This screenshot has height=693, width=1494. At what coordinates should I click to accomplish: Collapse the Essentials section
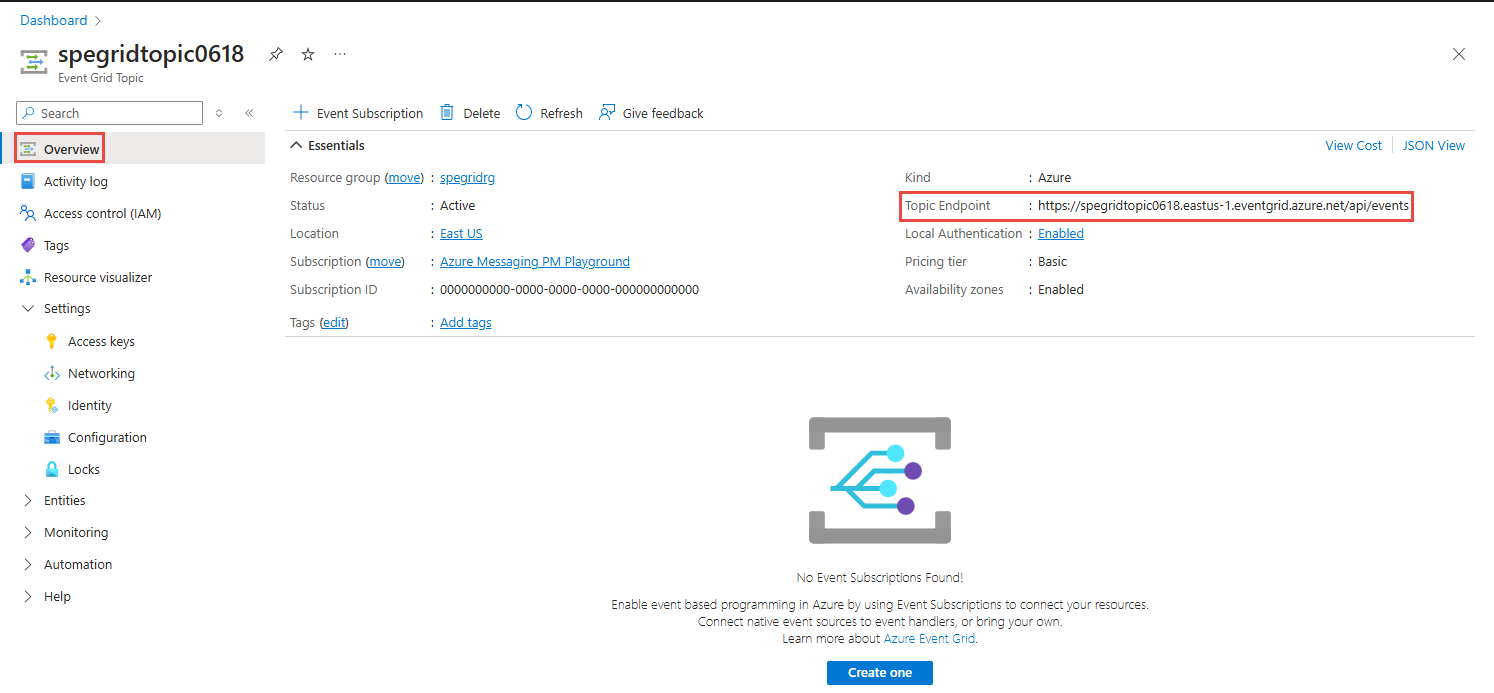point(296,145)
